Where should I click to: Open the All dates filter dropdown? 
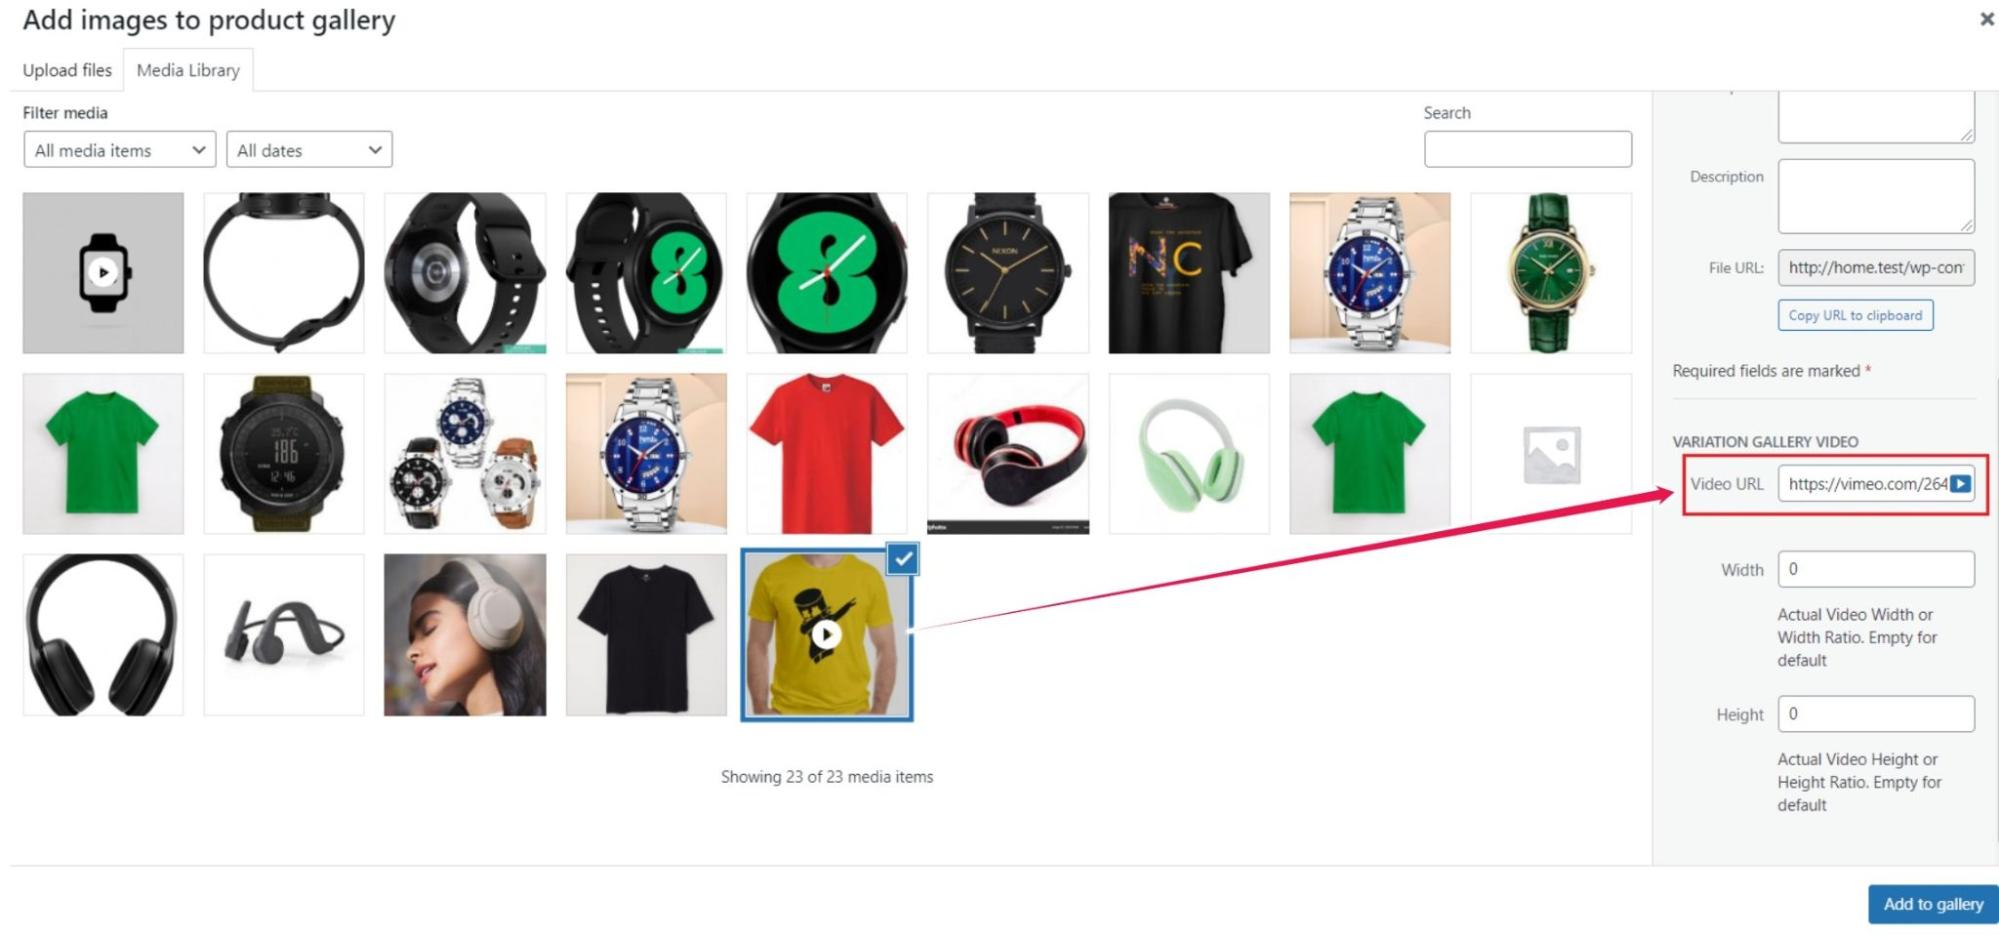pos(309,150)
